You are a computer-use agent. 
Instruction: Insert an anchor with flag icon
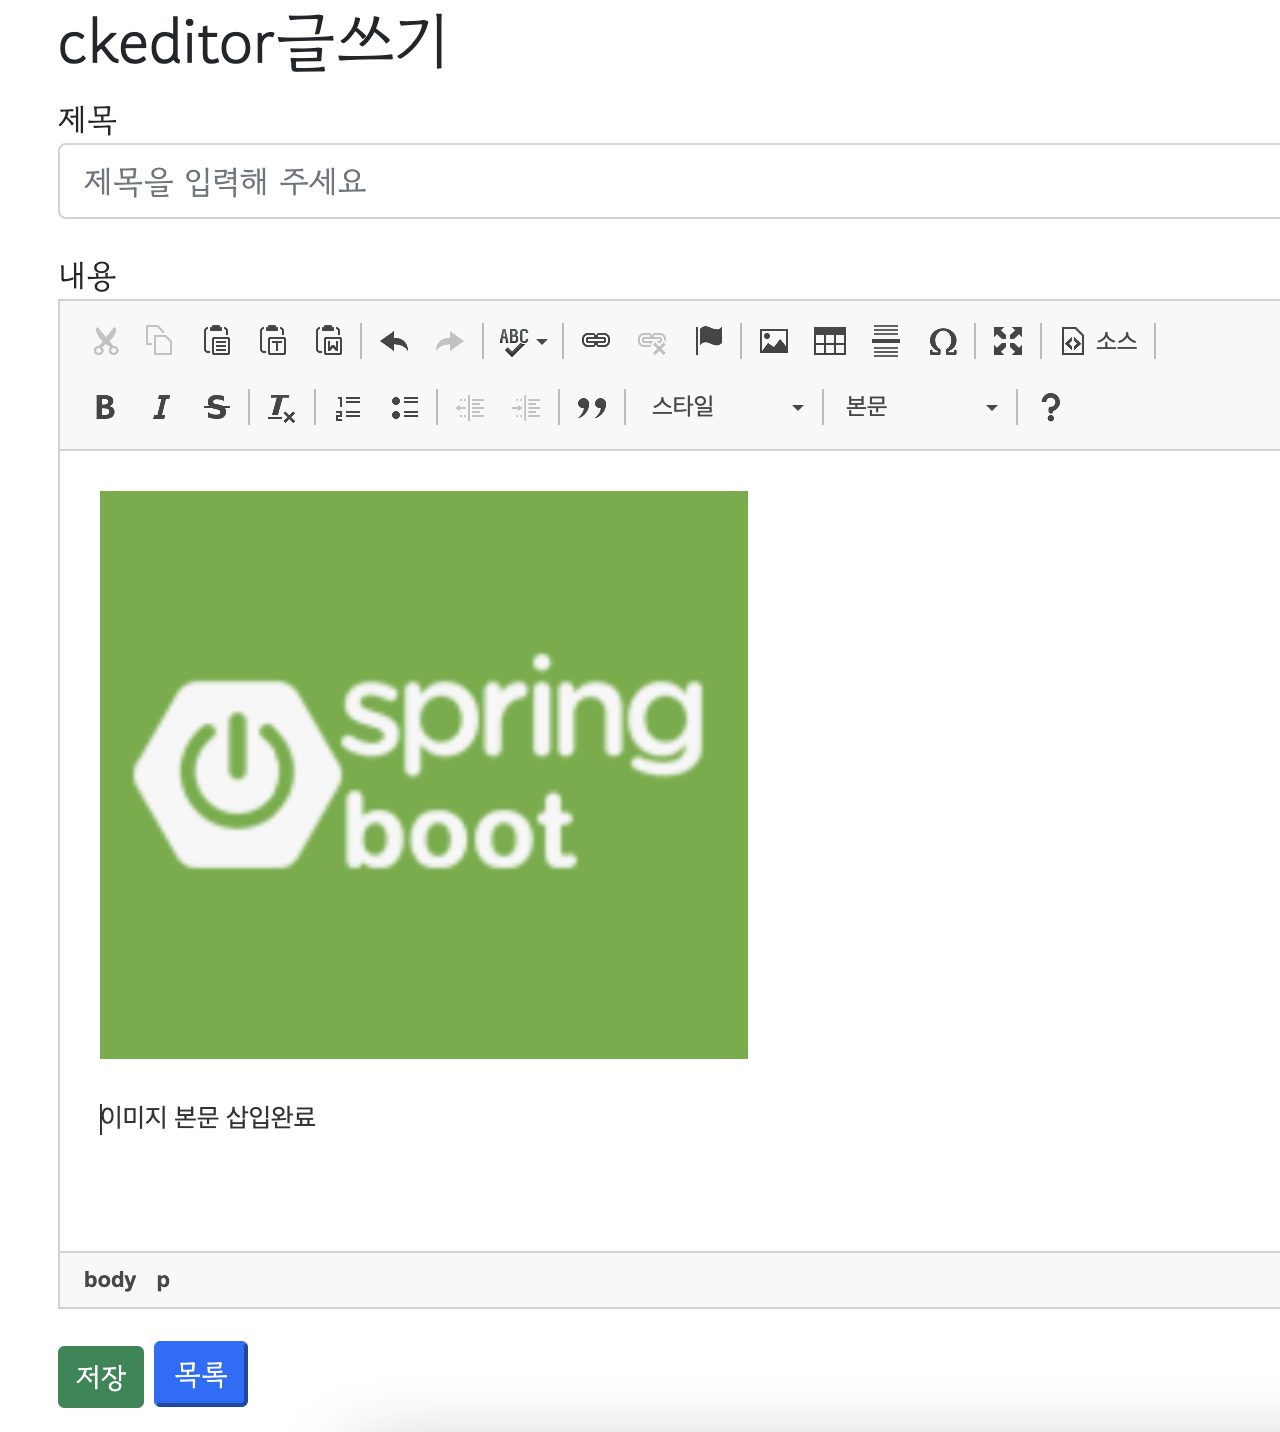pyautogui.click(x=709, y=341)
